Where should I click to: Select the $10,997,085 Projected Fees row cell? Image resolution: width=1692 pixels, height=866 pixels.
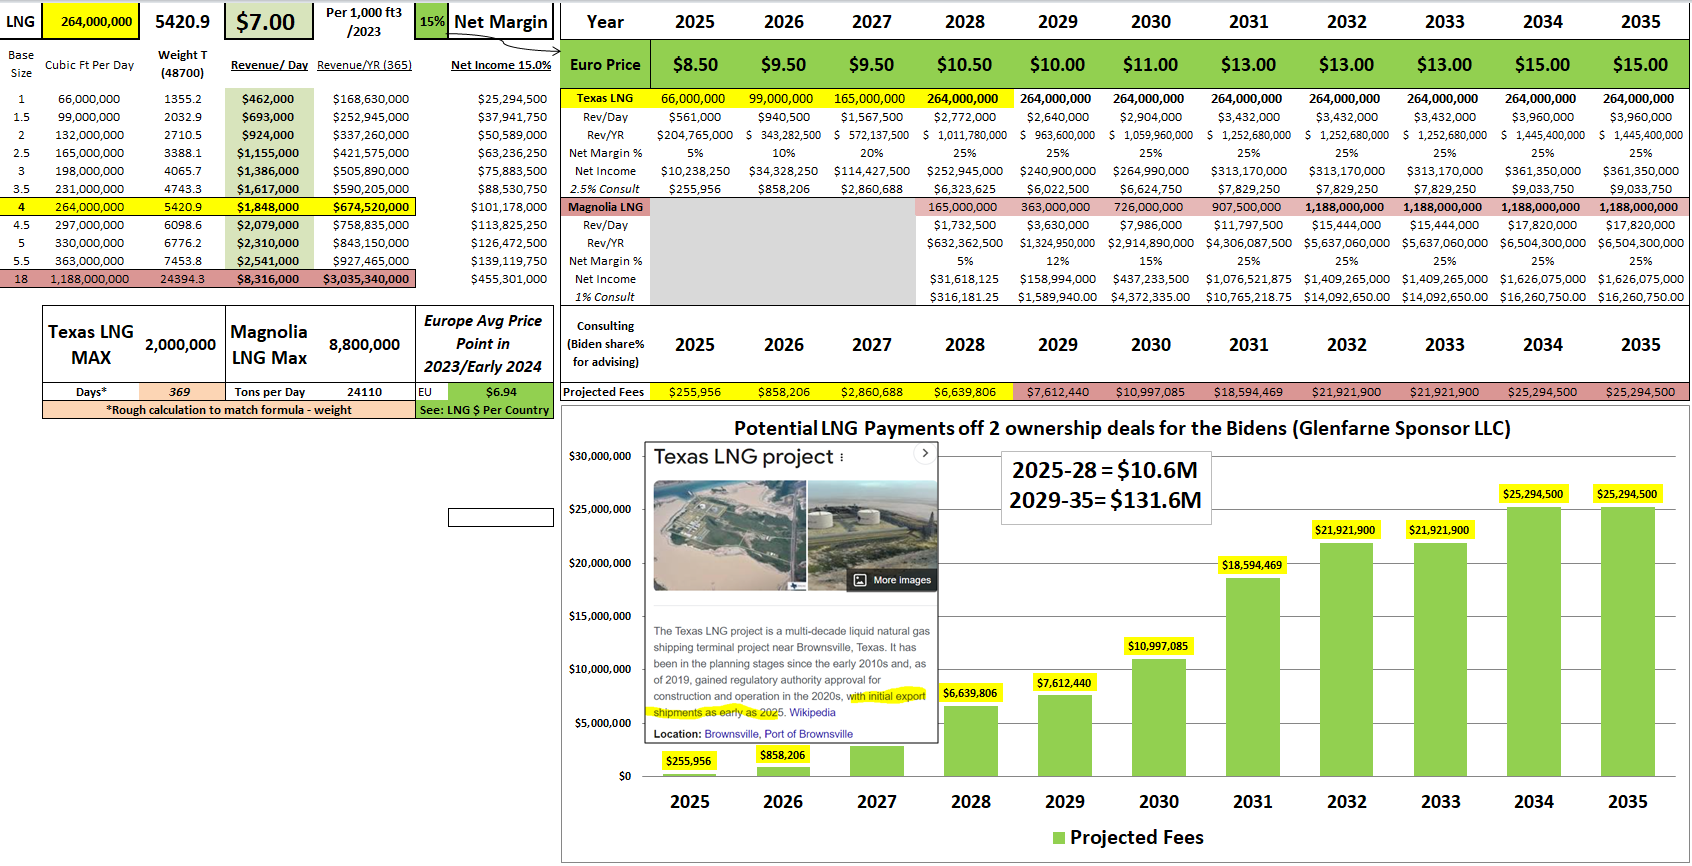(x=1150, y=392)
